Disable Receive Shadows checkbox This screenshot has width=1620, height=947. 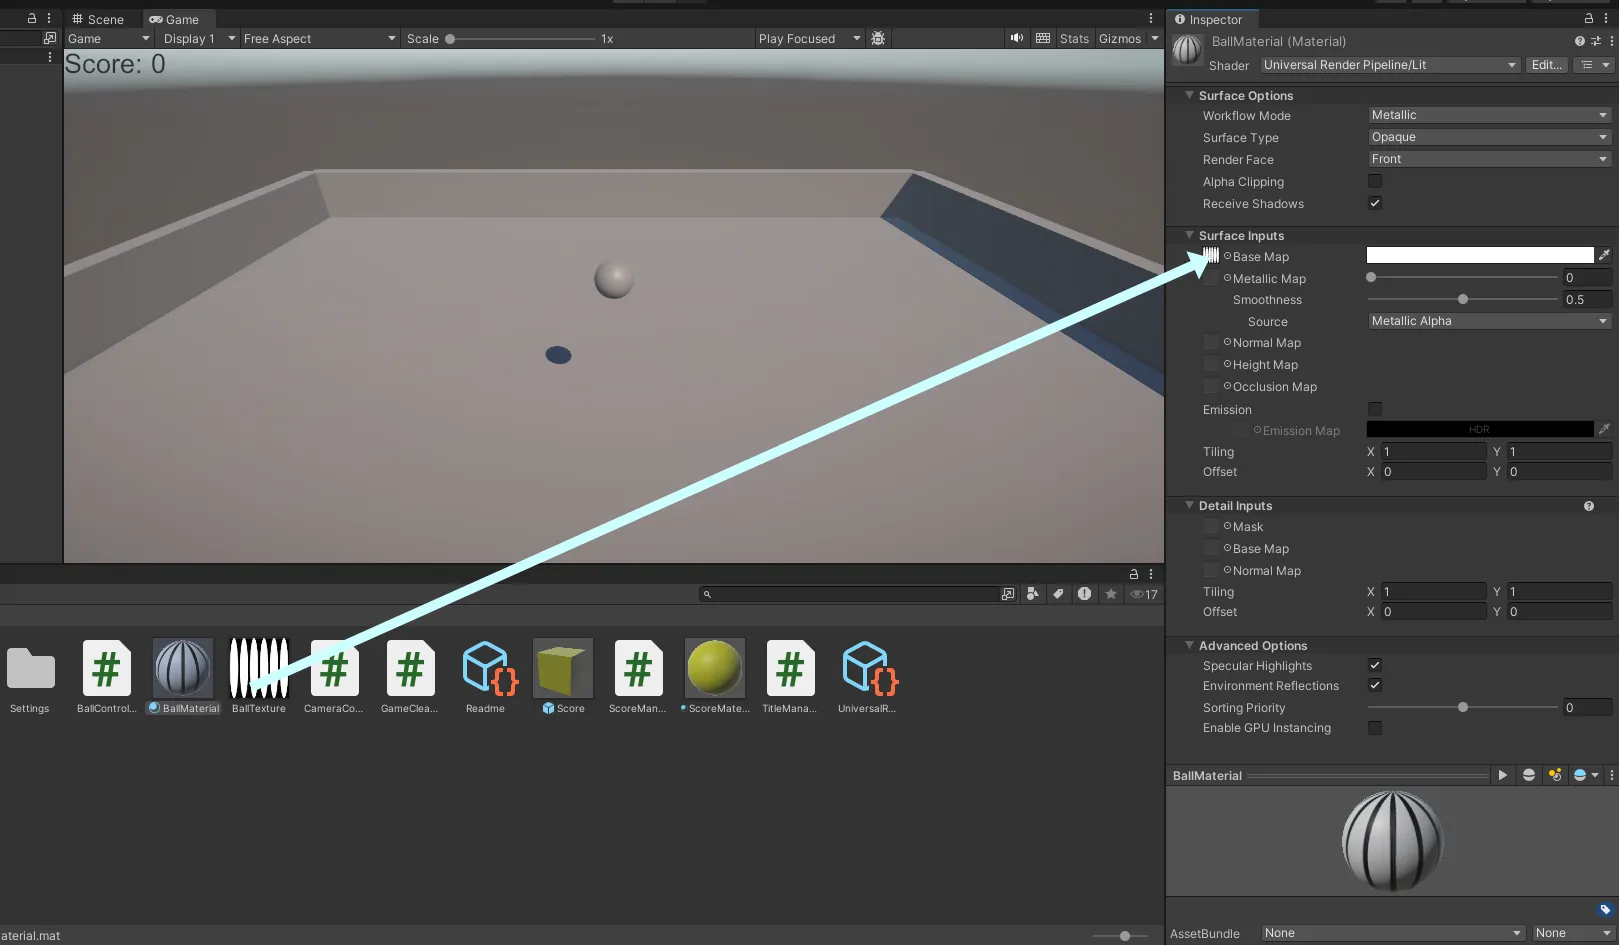tap(1375, 203)
